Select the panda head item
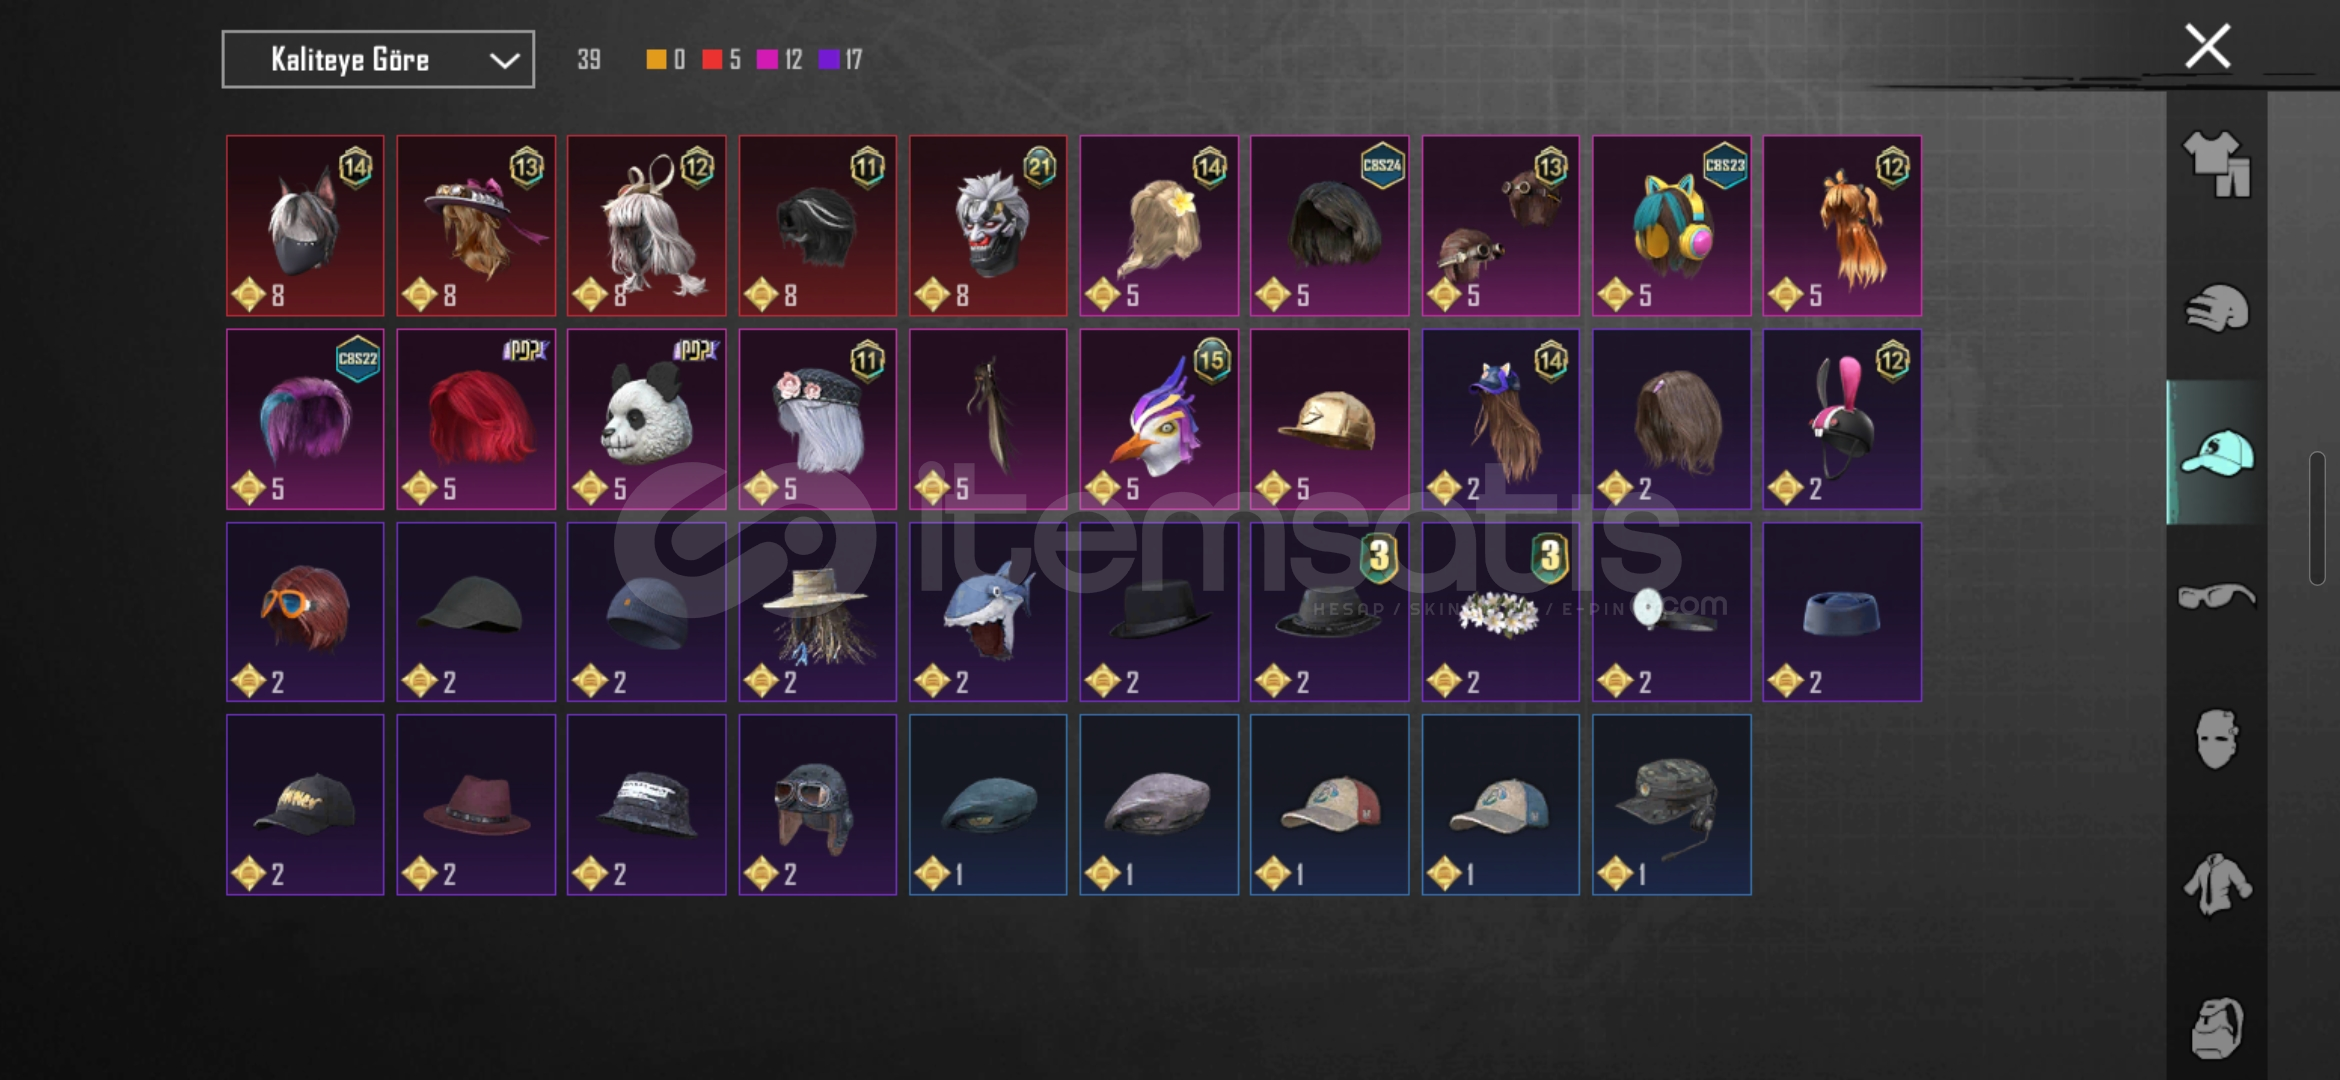 tap(646, 419)
